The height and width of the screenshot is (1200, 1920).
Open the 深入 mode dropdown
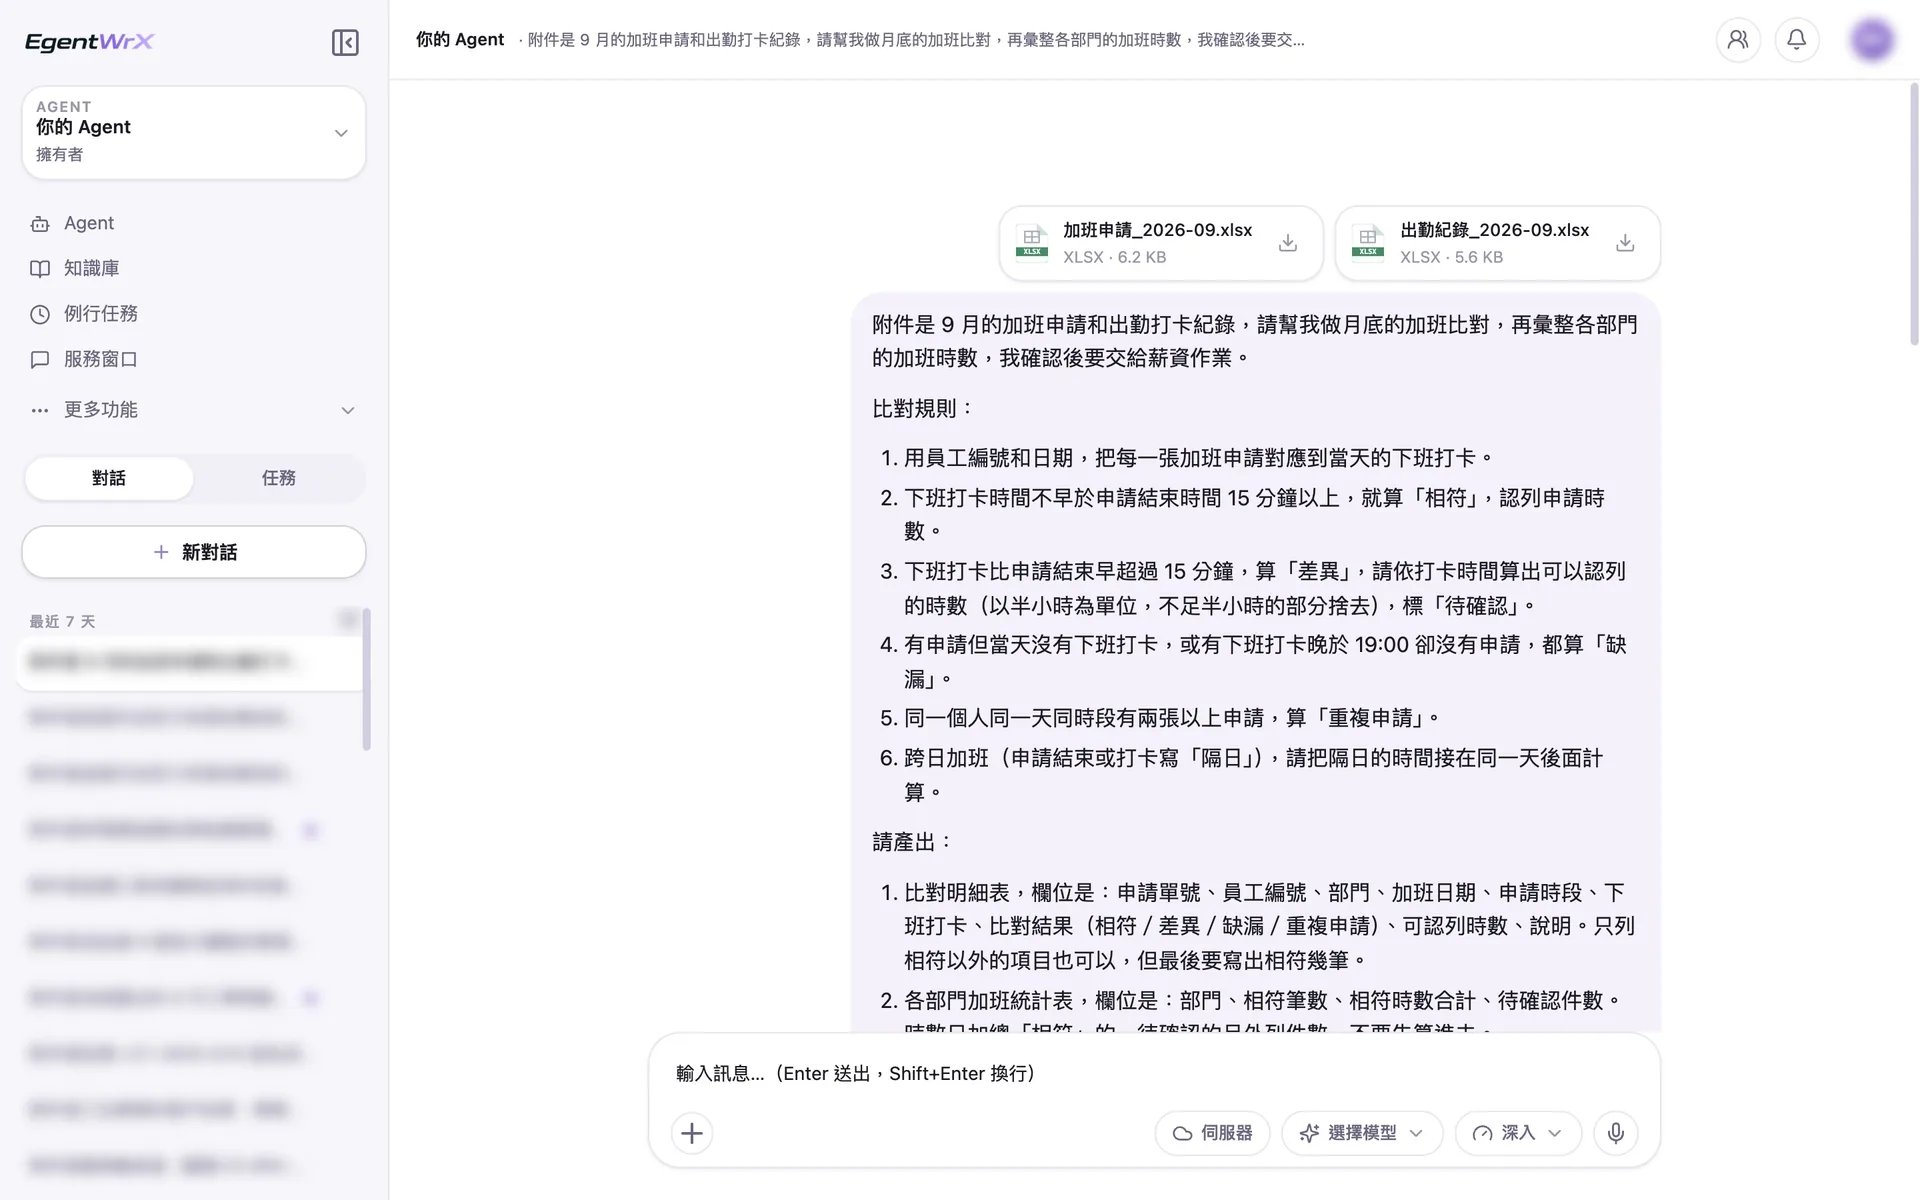point(1518,1133)
